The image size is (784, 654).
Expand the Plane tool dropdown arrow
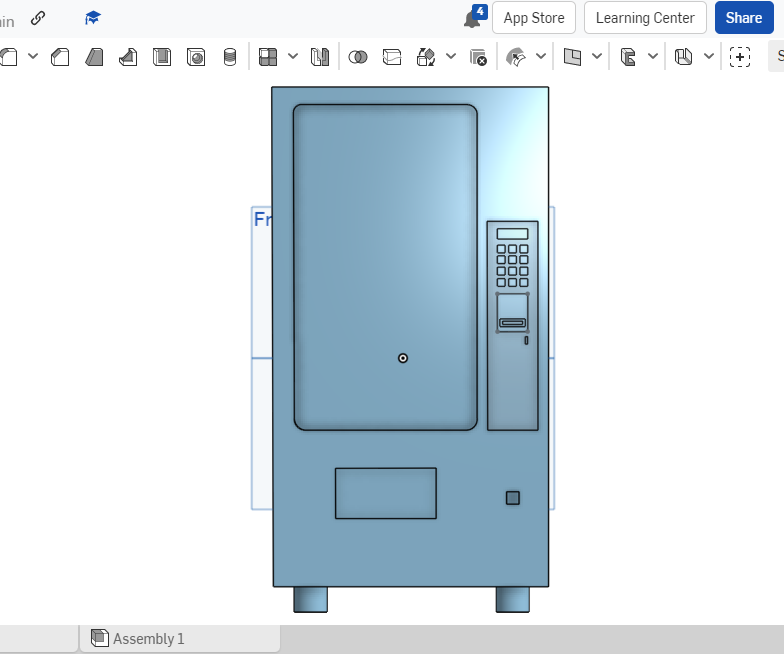click(597, 57)
